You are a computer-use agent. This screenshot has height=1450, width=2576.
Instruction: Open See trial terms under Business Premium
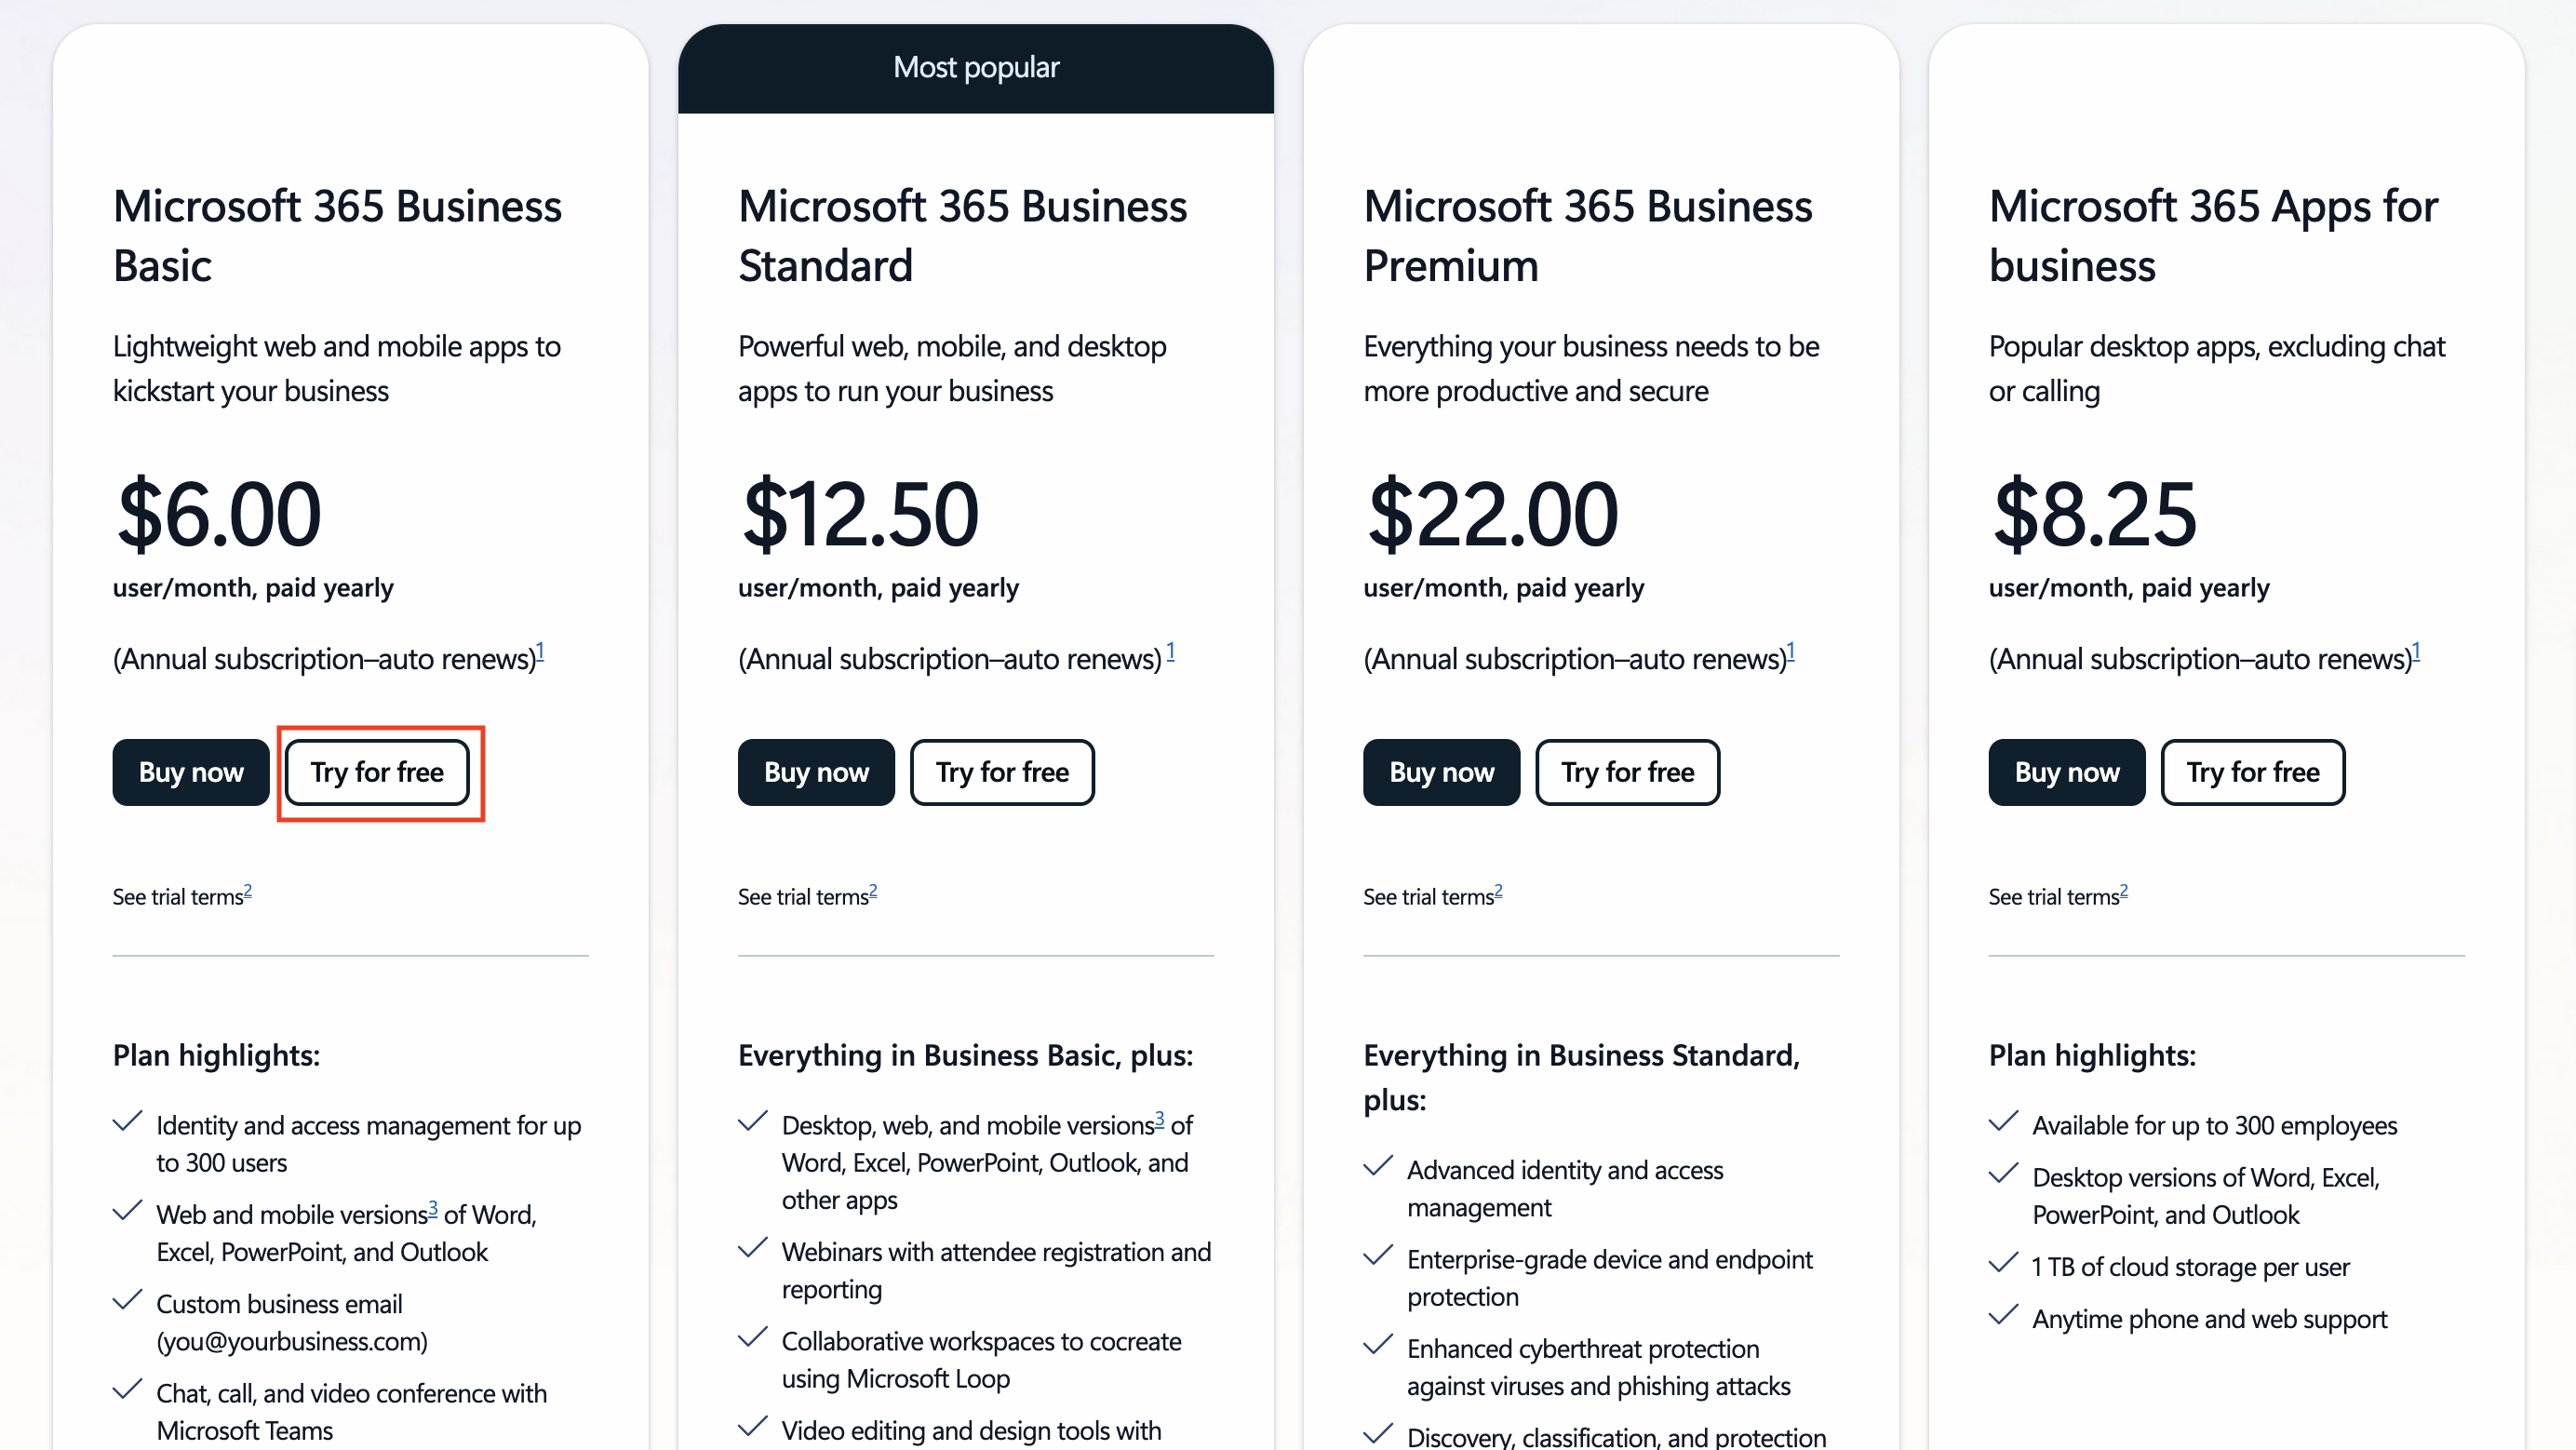(x=1427, y=896)
